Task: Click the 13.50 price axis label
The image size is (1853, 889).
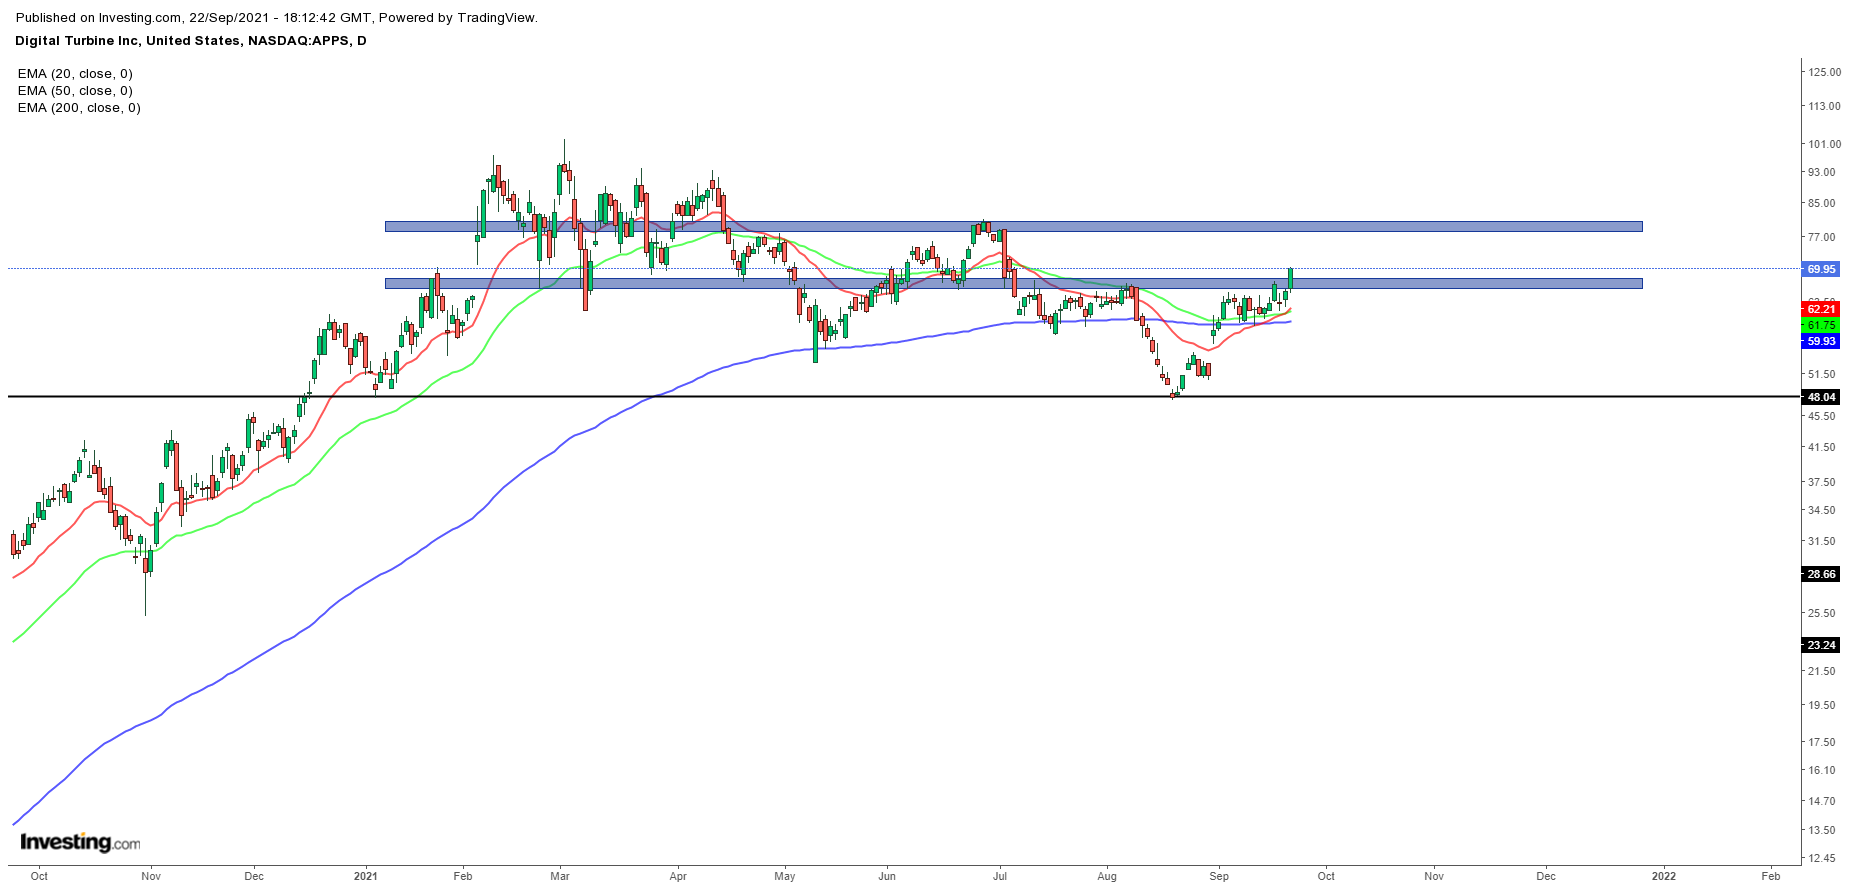Action: [1821, 830]
